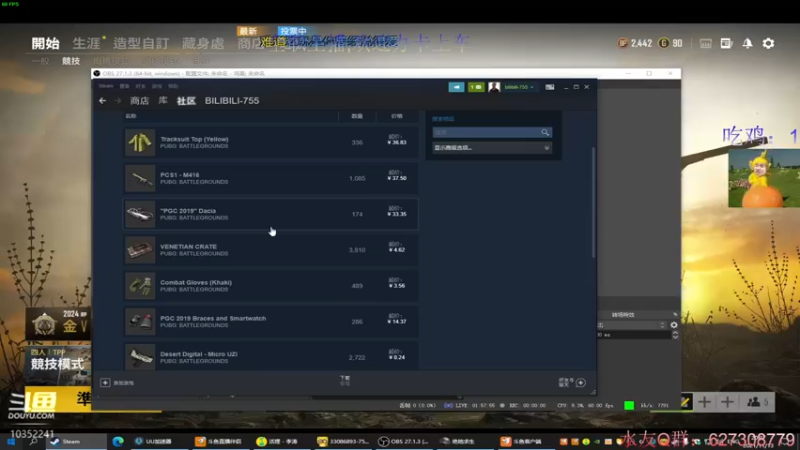
Task: Open PUBG 生涯 career tab
Action: (87, 43)
